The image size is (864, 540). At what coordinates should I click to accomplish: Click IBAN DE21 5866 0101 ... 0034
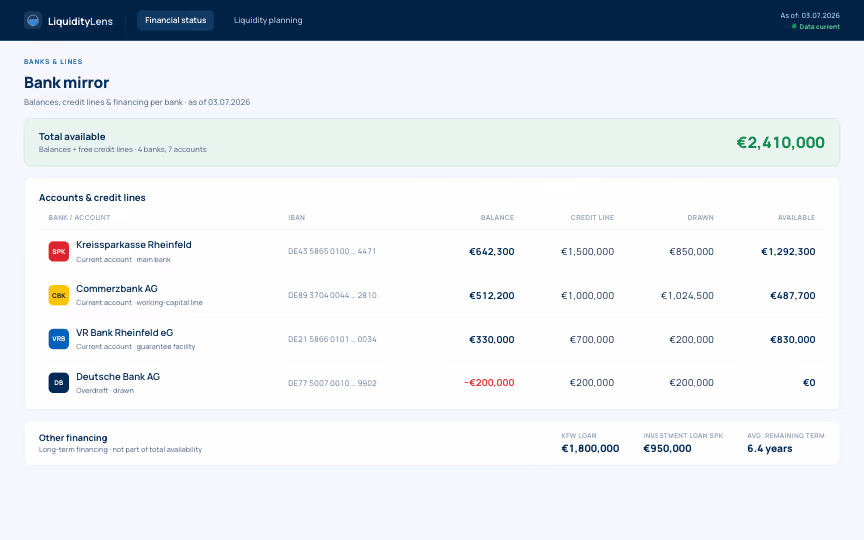point(332,339)
